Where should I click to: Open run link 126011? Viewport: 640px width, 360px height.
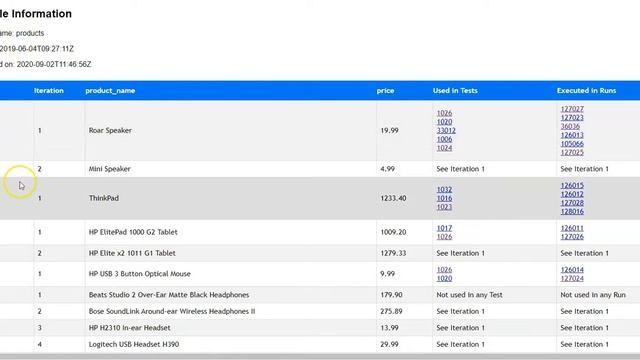coord(572,228)
